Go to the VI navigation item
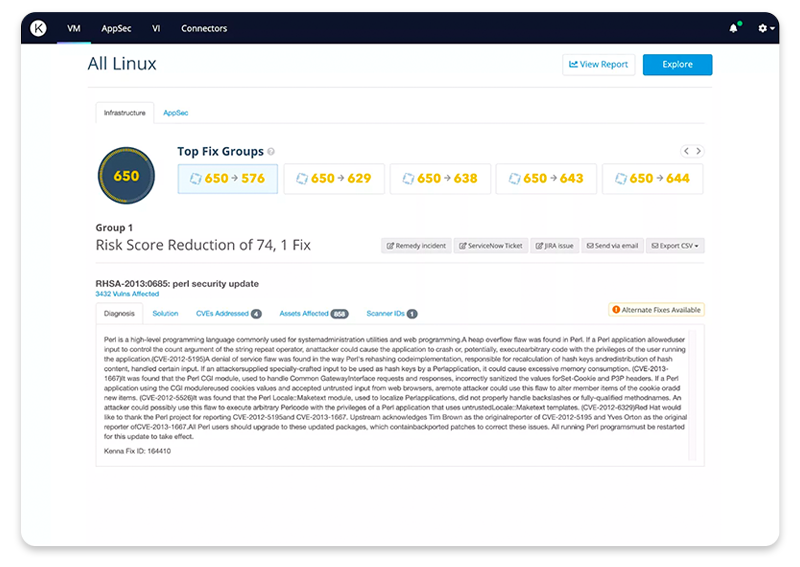This screenshot has width=800, height=567. 156,29
